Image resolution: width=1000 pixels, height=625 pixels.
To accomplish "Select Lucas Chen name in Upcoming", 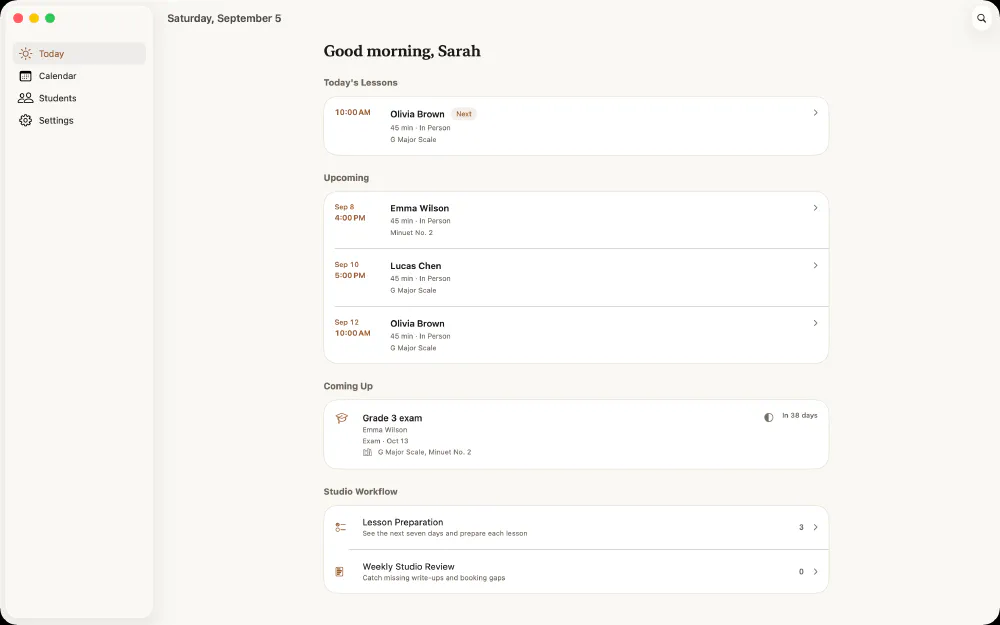I will [x=416, y=266].
